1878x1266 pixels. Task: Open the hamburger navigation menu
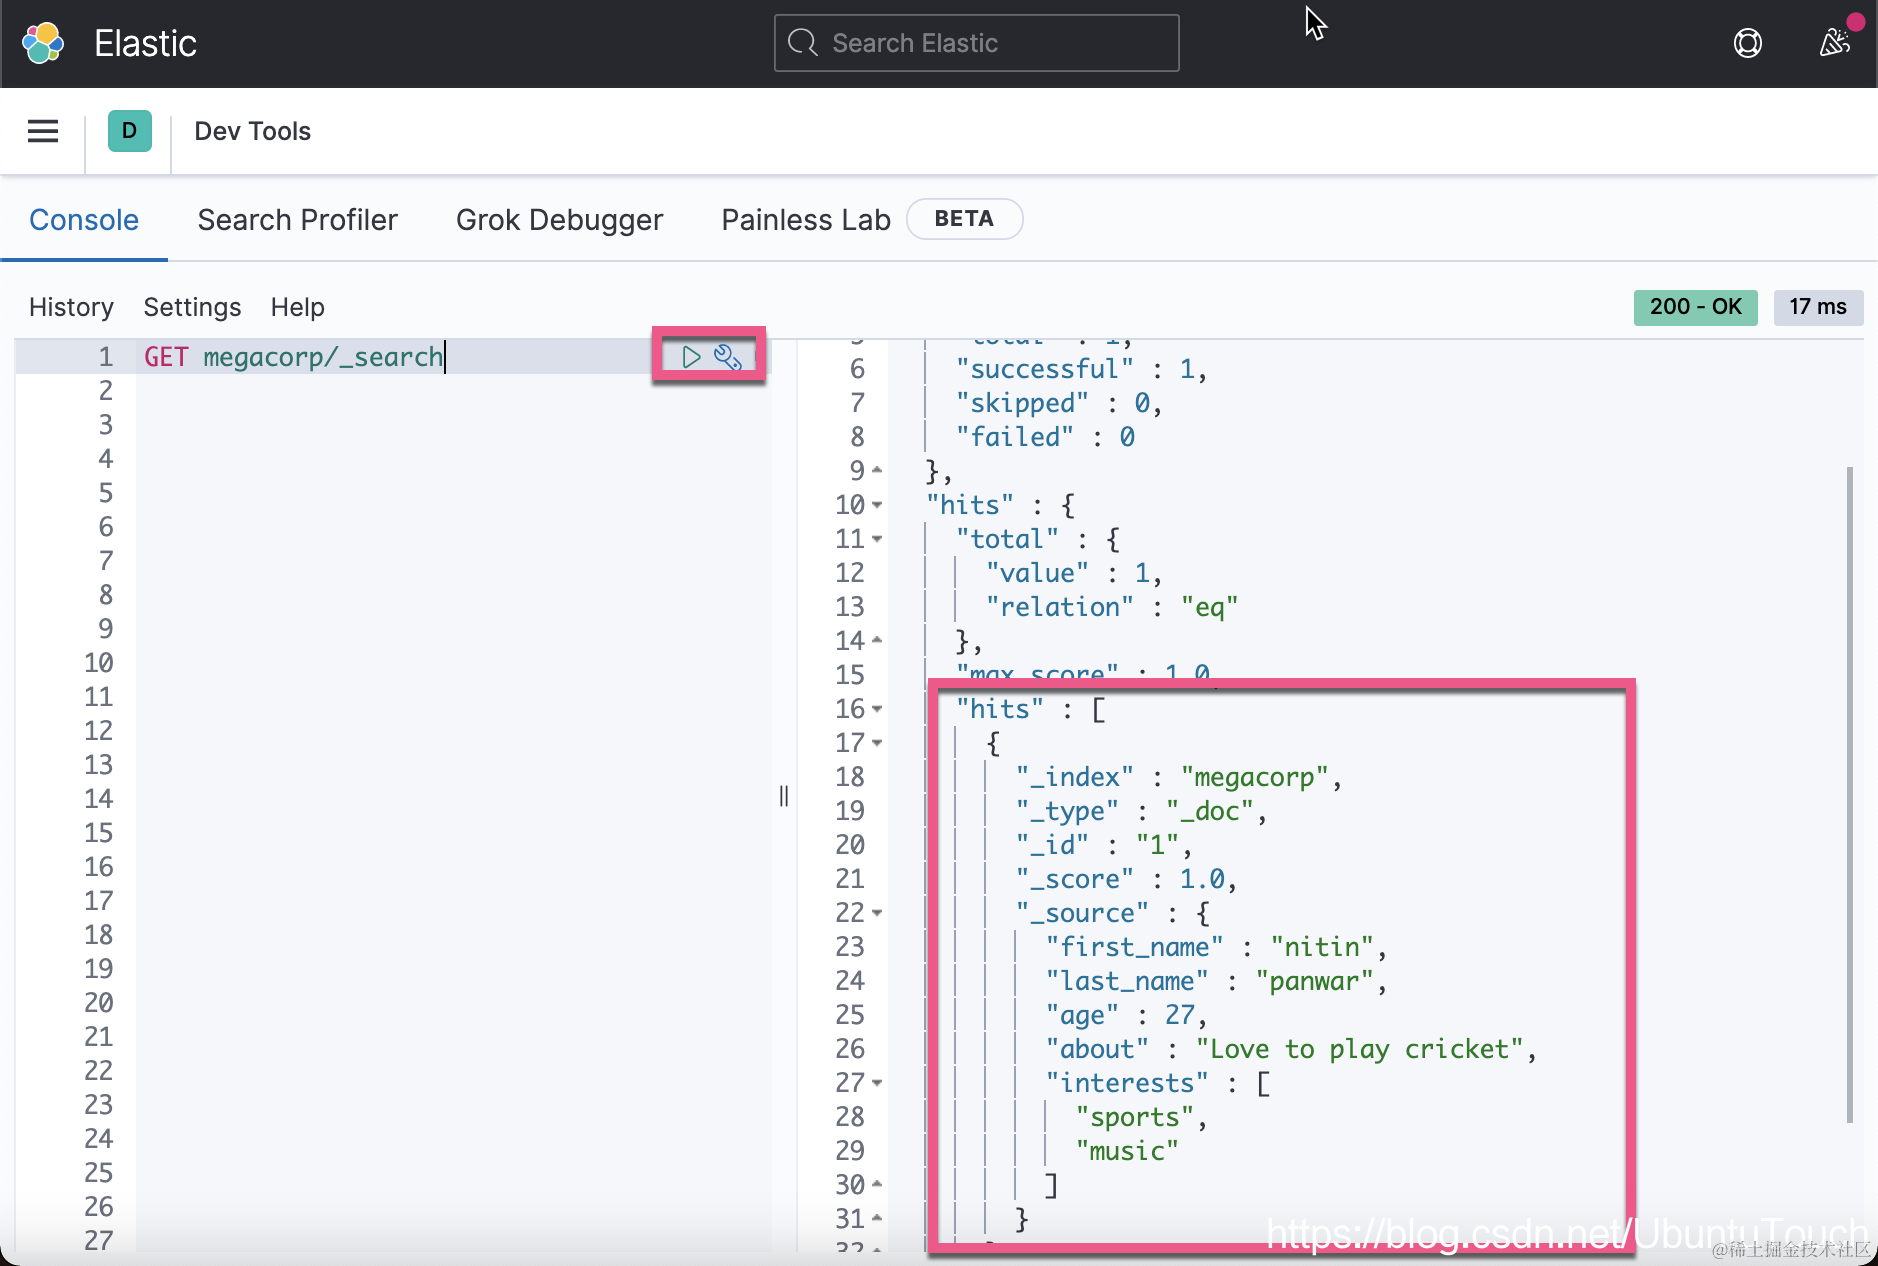click(43, 131)
